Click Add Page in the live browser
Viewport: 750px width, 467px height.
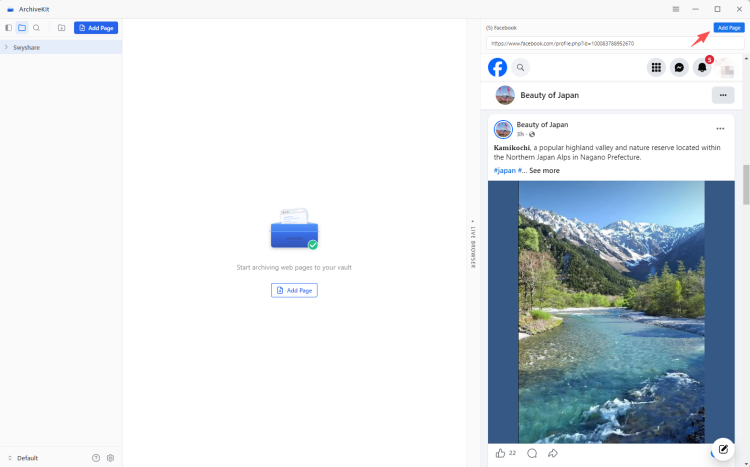728,28
